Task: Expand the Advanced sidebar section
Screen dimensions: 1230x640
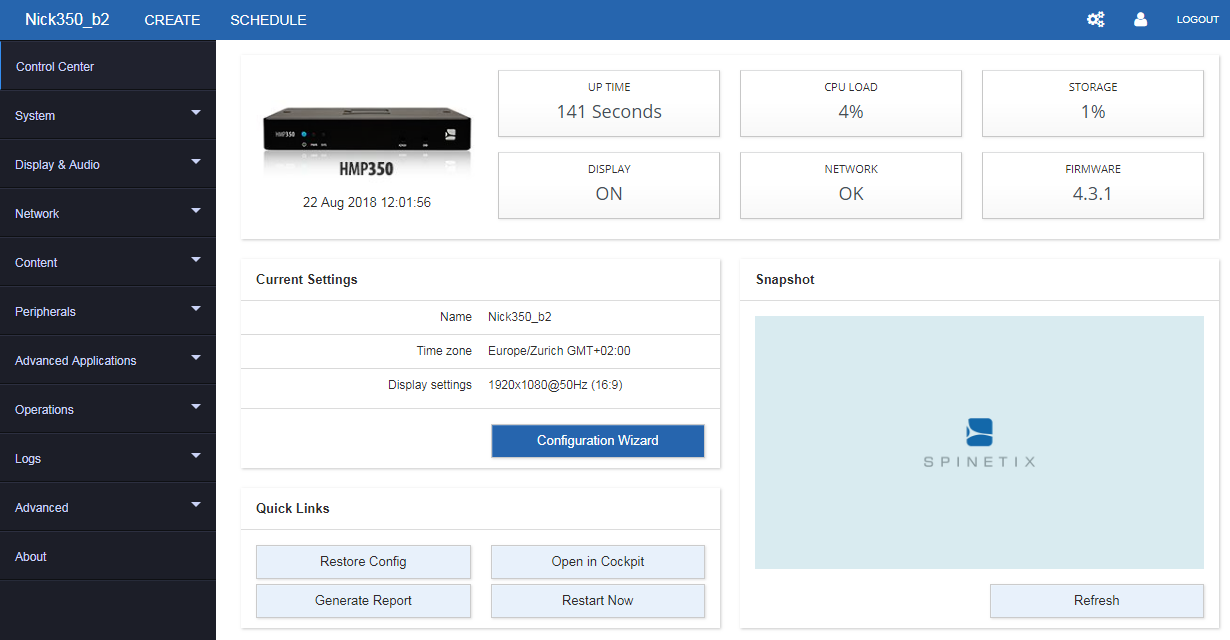Action: pos(108,507)
